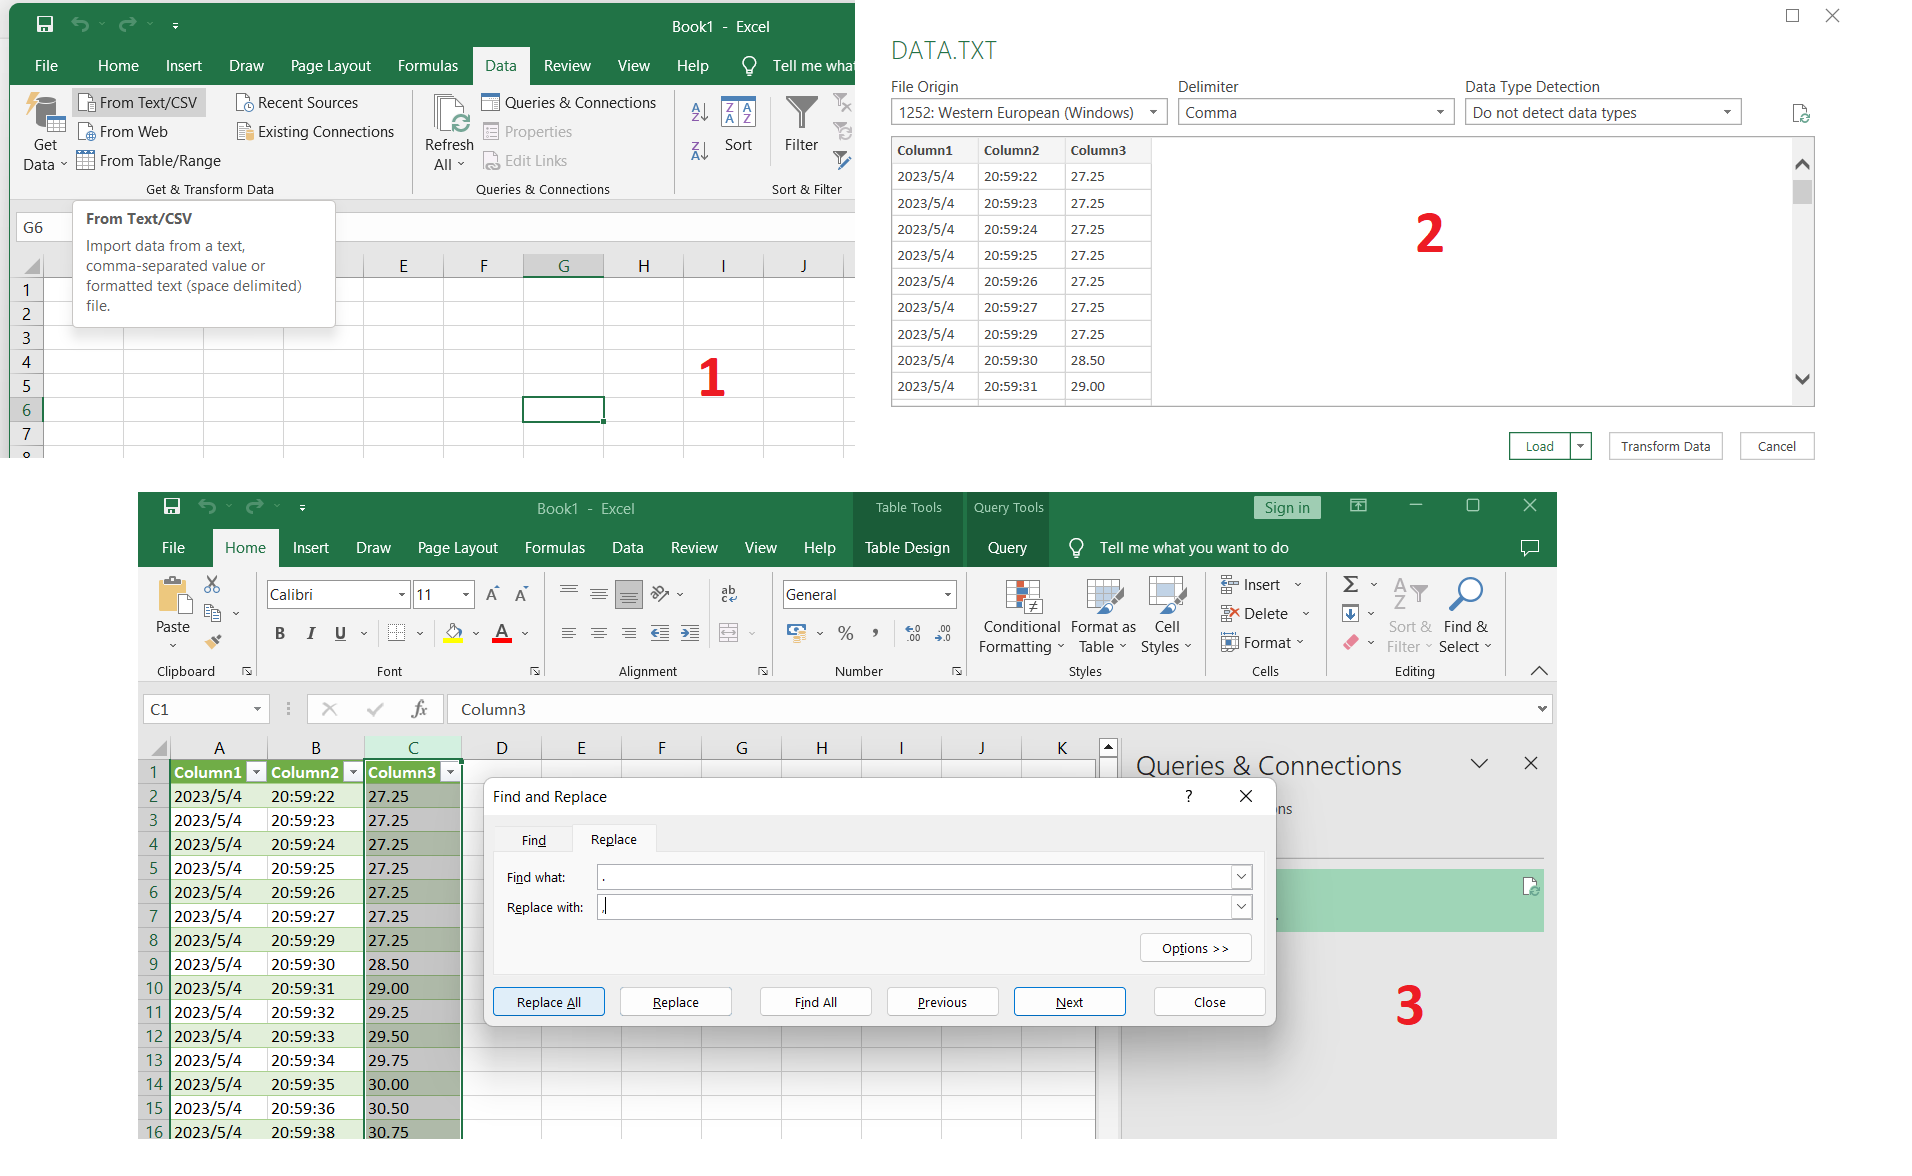Screen dimensions: 1912x1176
Task: Apply Sort A to Z
Action: pyautogui.click(x=699, y=112)
